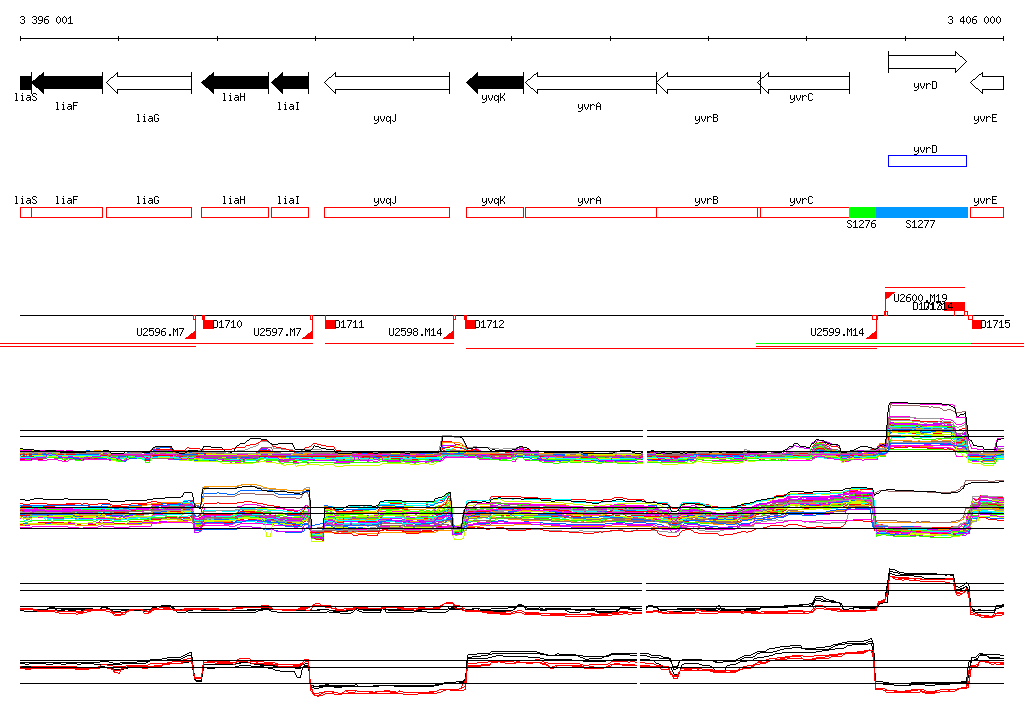Select the right-pointing yvrD gene arrow
Screen dimensions: 1024x714
pos(927,63)
